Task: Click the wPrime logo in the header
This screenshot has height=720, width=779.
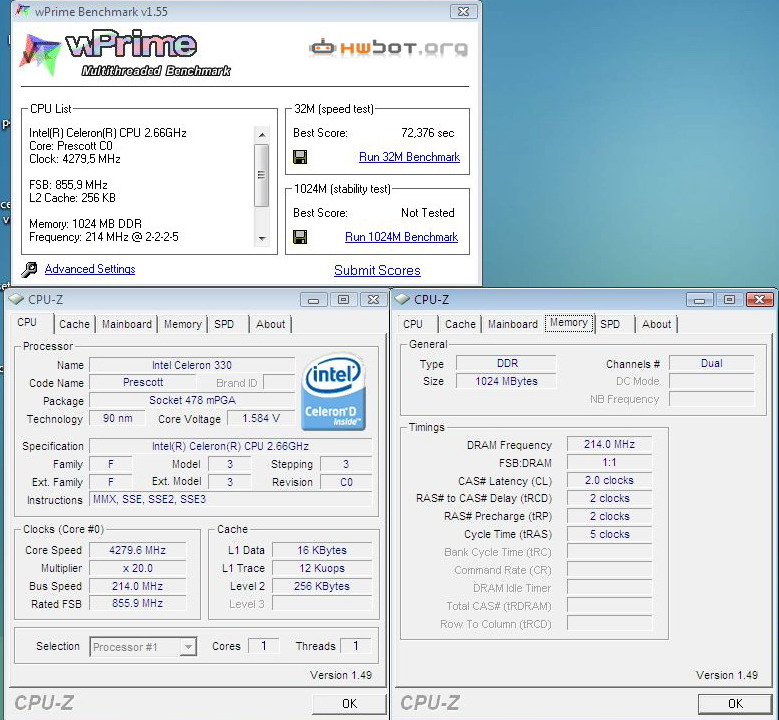Action: 124,53
